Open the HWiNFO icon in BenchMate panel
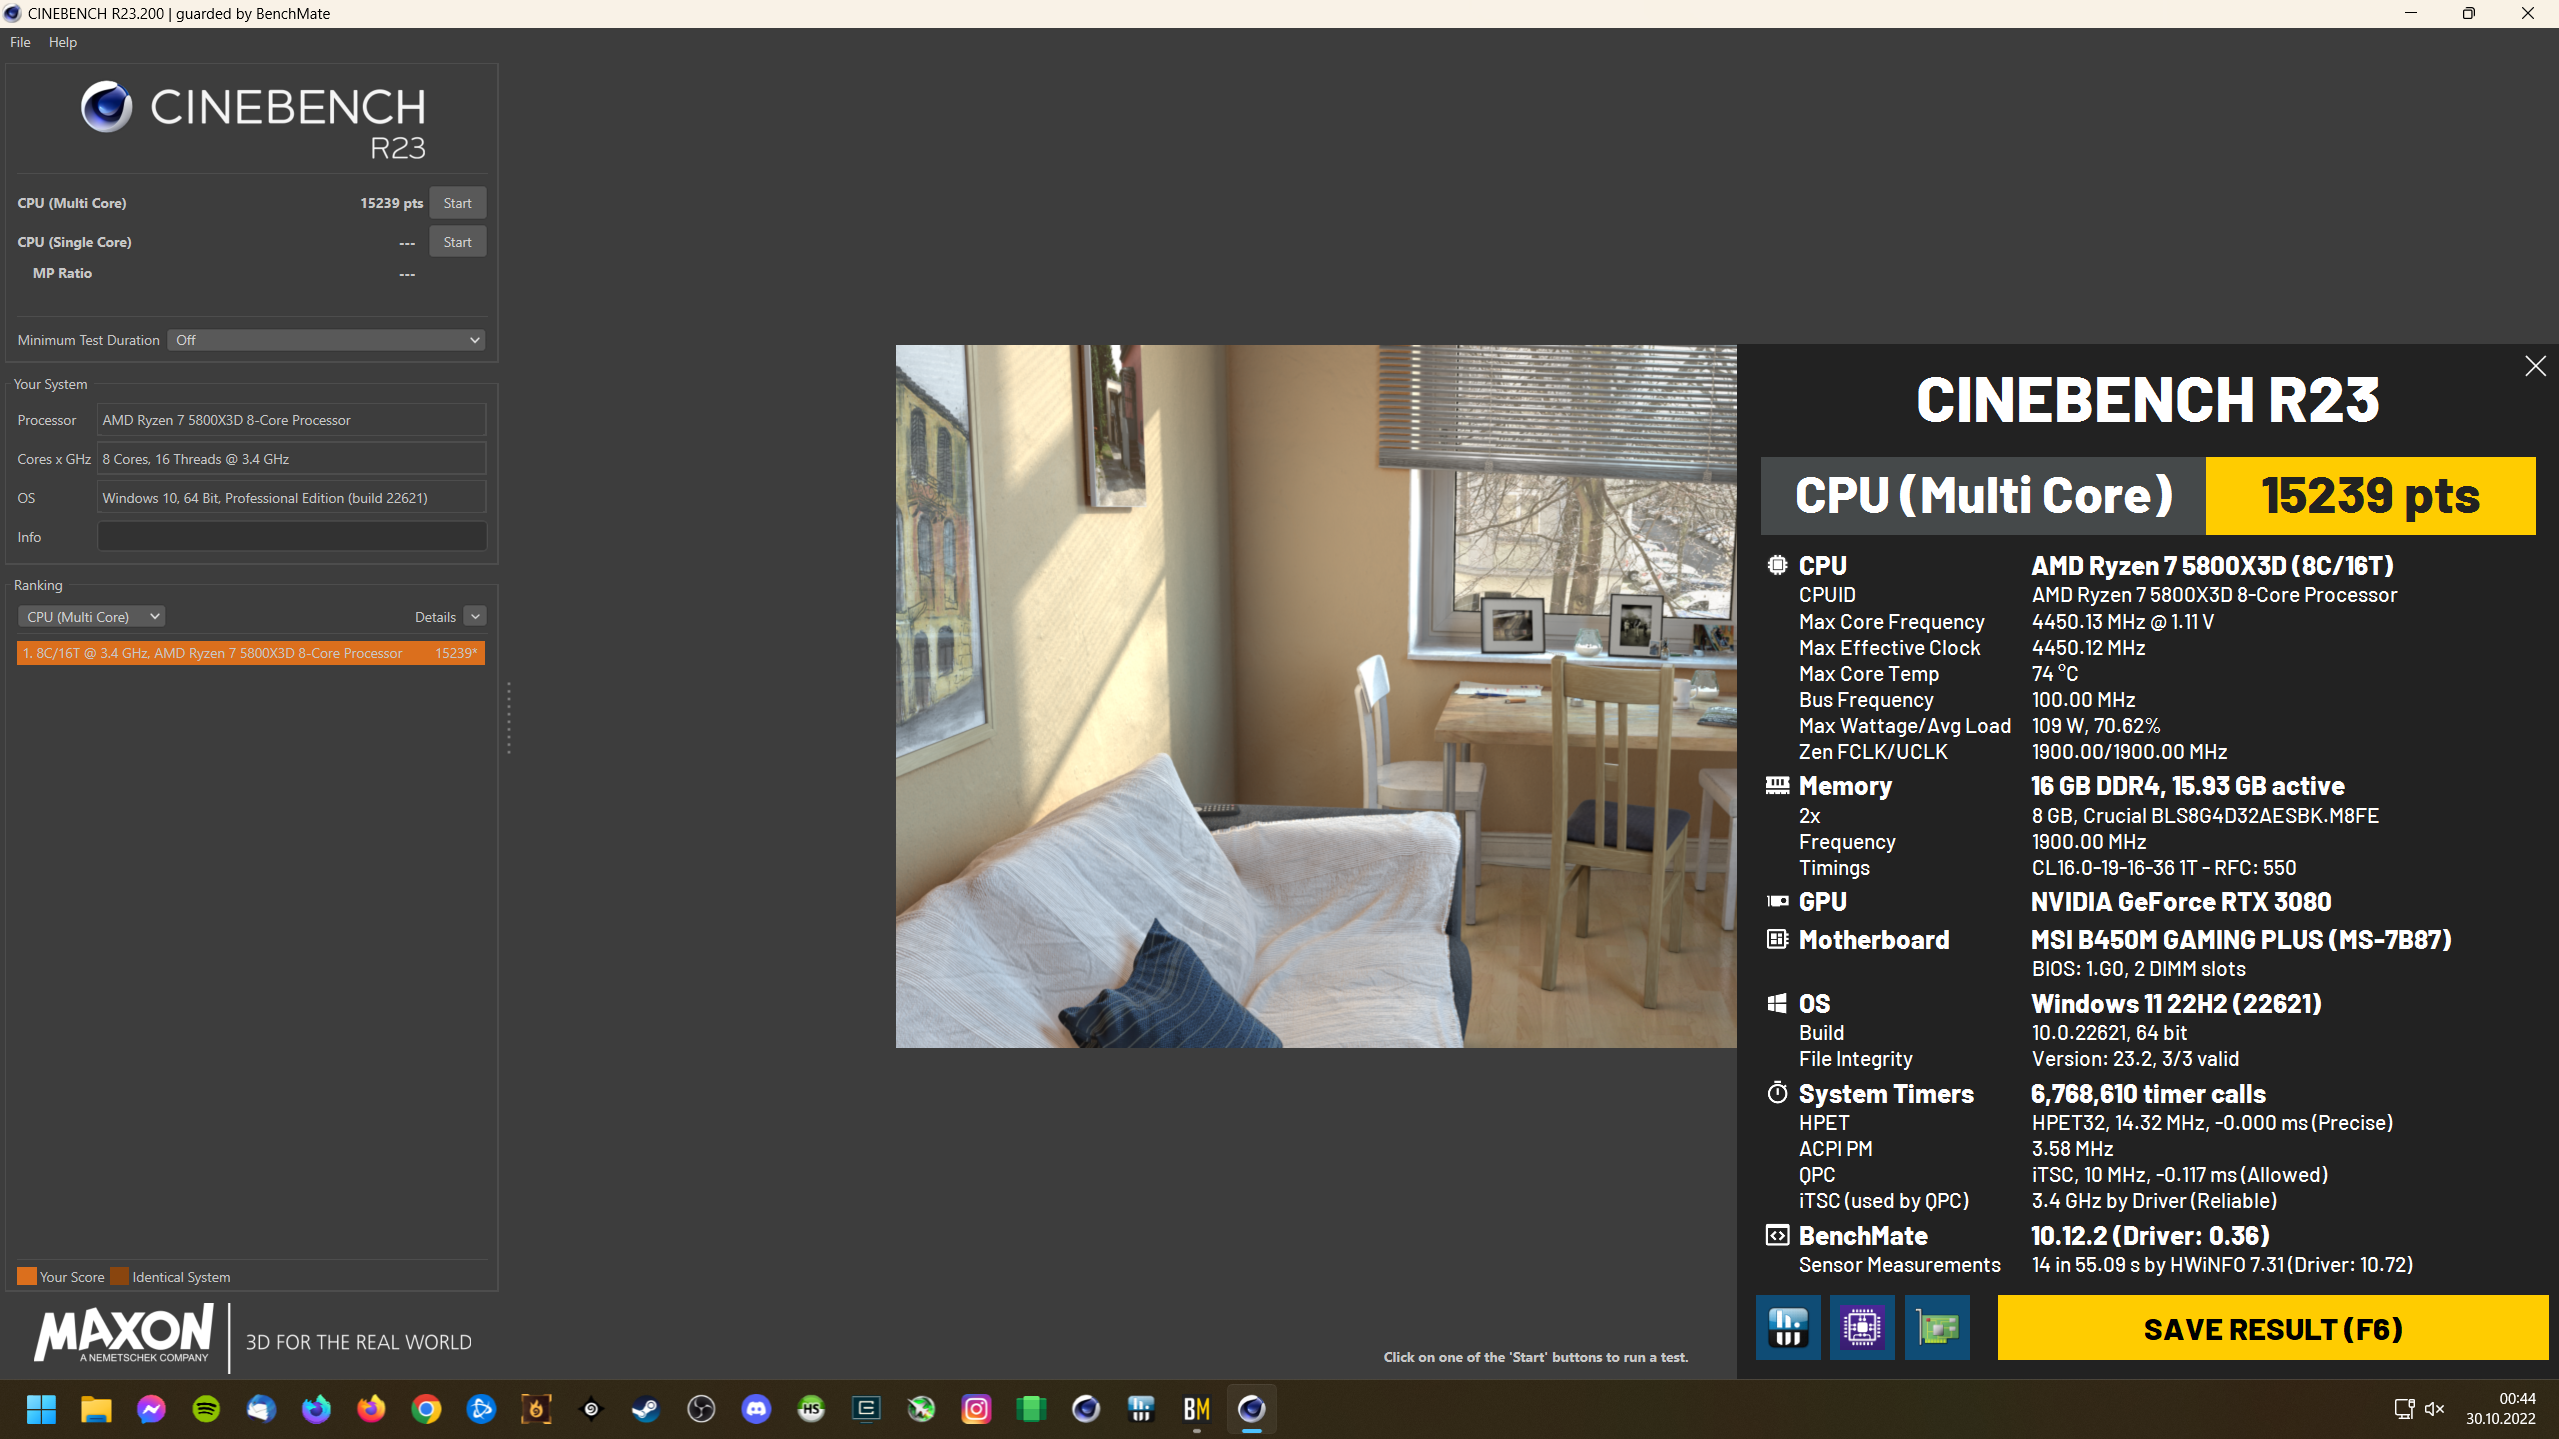The width and height of the screenshot is (2559, 1439). click(x=1787, y=1327)
